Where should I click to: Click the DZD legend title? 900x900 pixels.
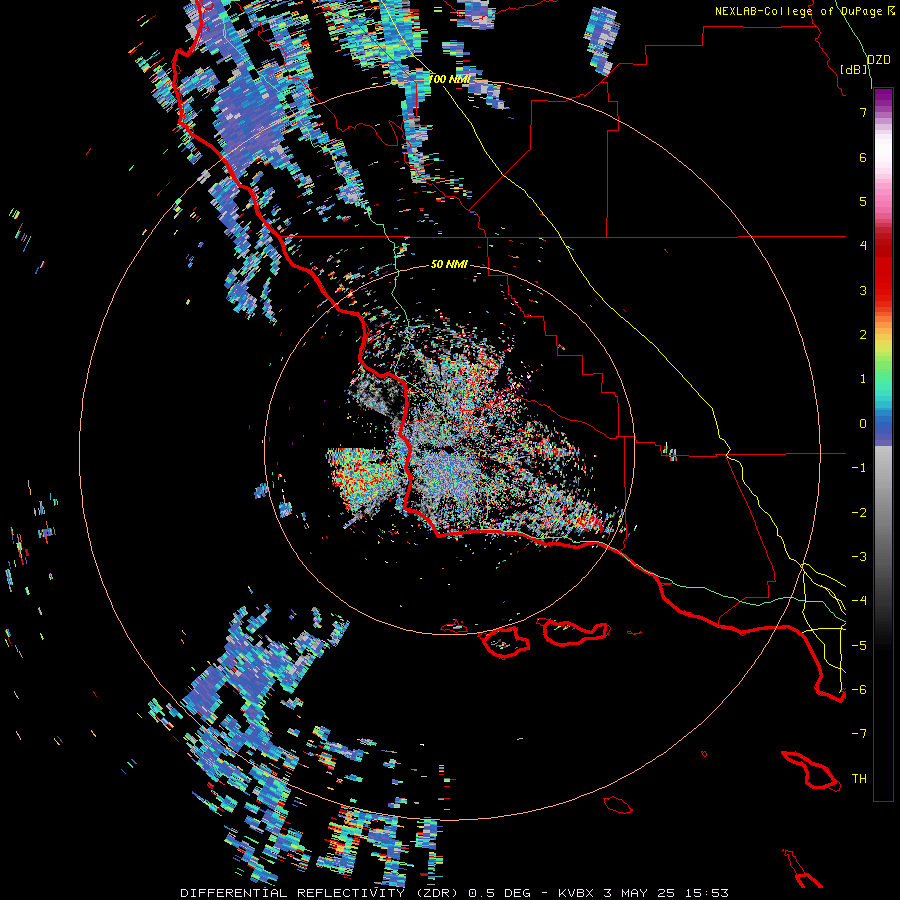878,60
